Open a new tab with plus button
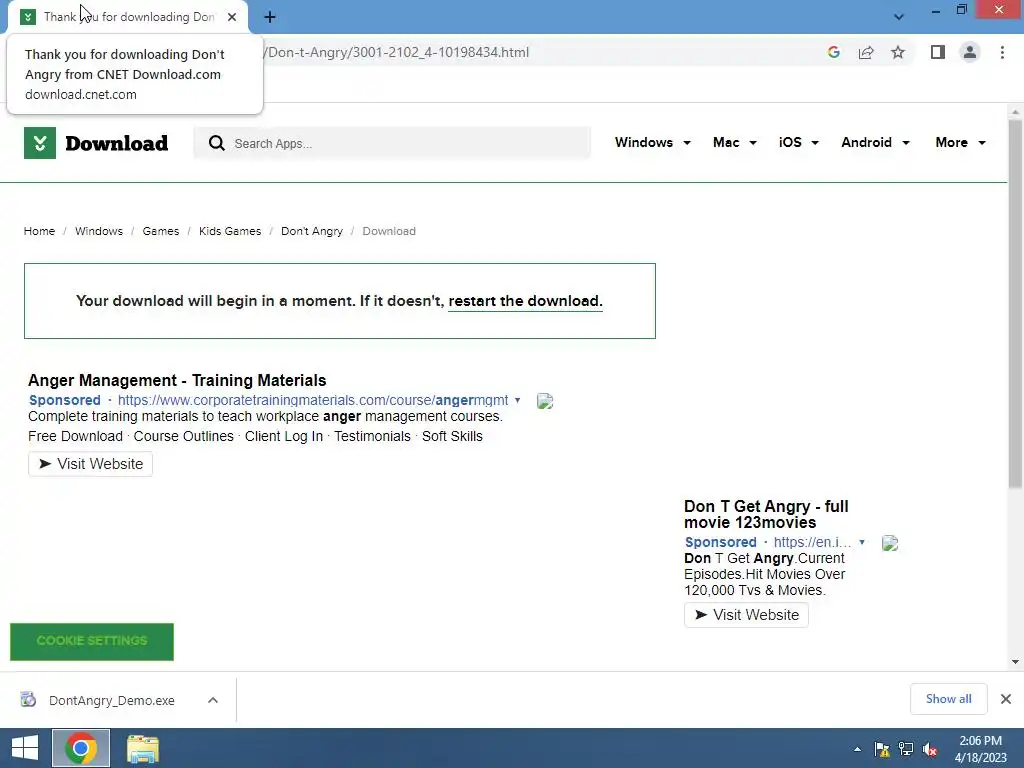The image size is (1024, 768). 270,17
